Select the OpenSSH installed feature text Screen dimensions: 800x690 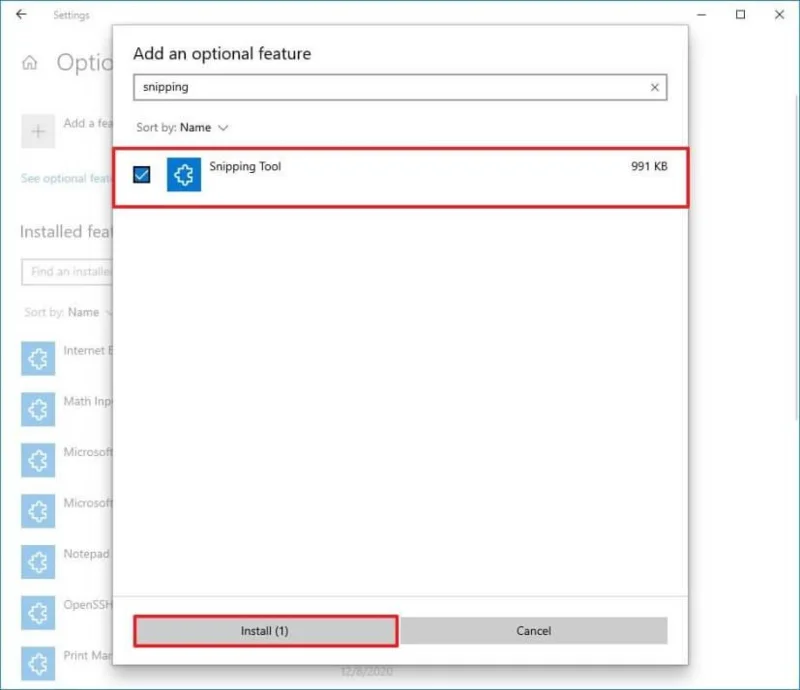pos(88,605)
